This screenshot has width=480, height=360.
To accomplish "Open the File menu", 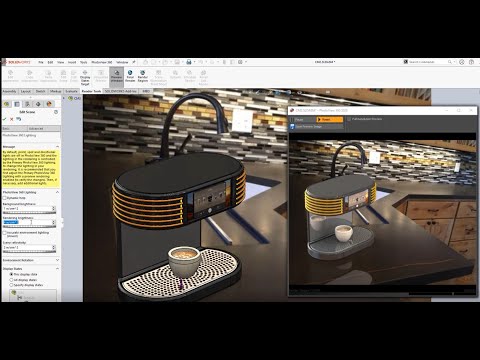I will point(41,62).
